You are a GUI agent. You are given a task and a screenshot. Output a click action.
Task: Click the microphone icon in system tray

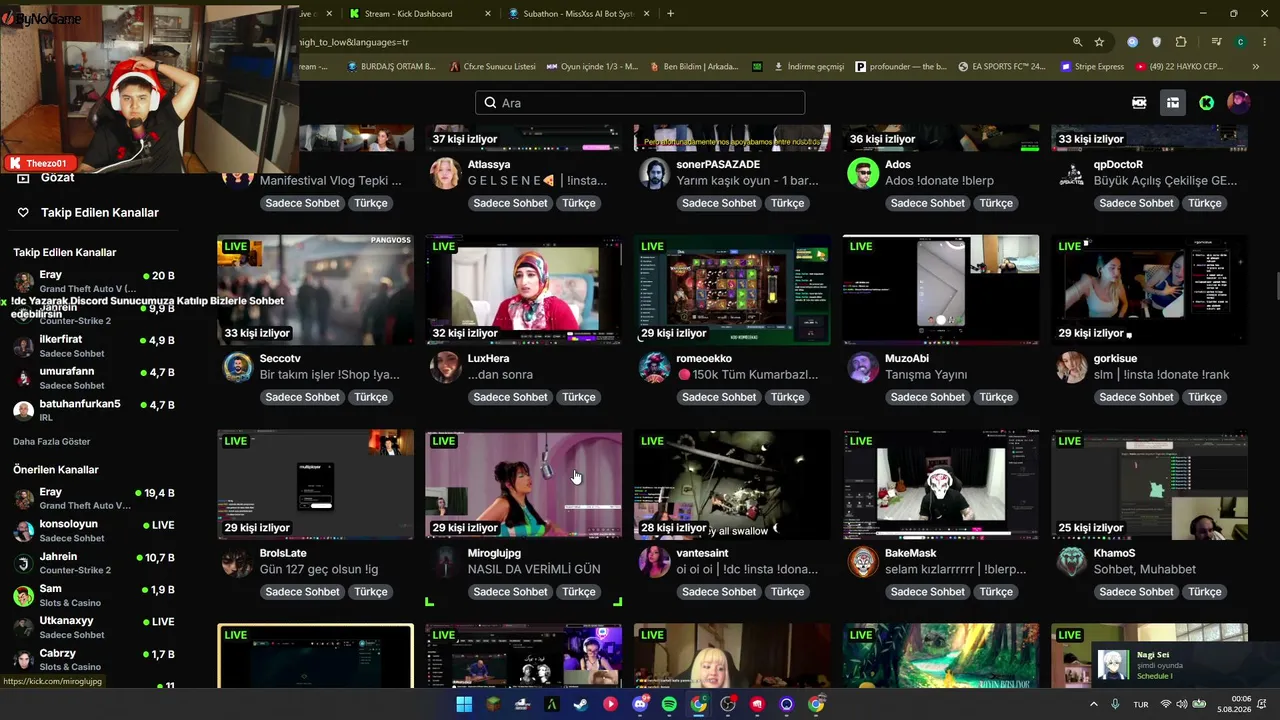(x=1115, y=704)
